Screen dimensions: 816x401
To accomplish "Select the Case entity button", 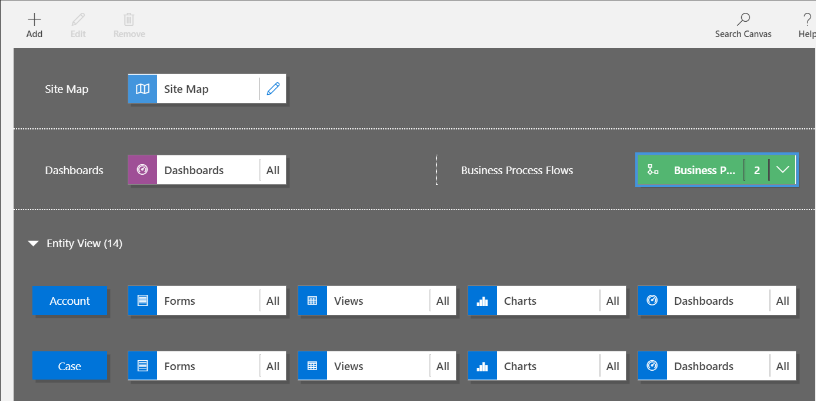I will pos(70,367).
